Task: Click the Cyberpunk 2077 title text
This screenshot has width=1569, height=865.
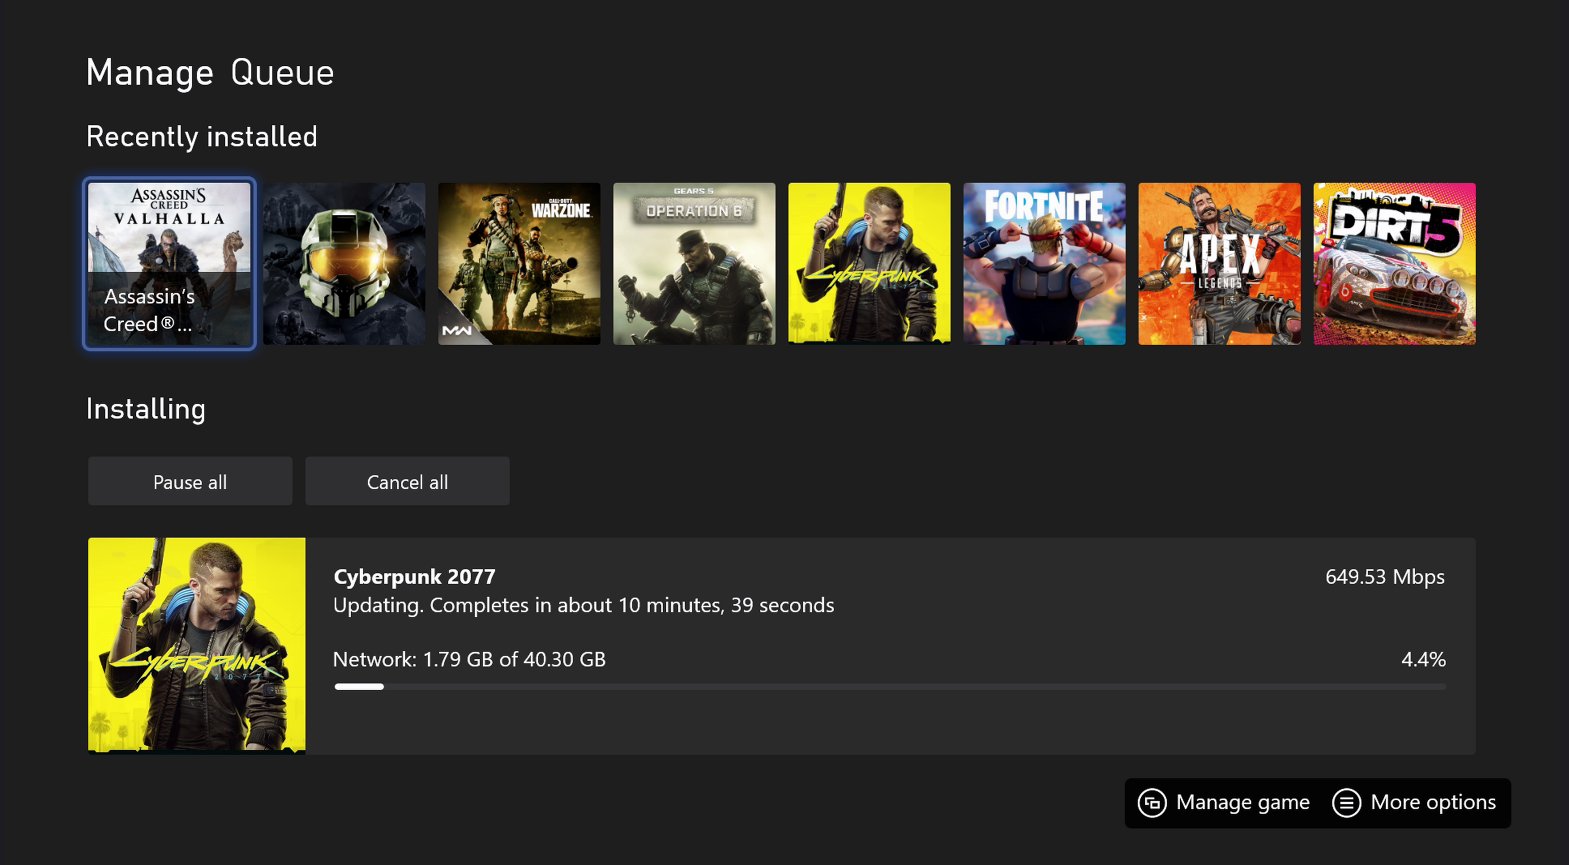Action: 414,577
